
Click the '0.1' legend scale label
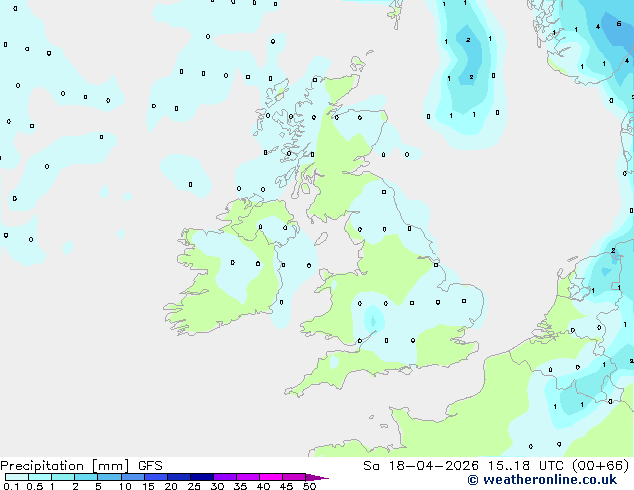[x=11, y=486]
